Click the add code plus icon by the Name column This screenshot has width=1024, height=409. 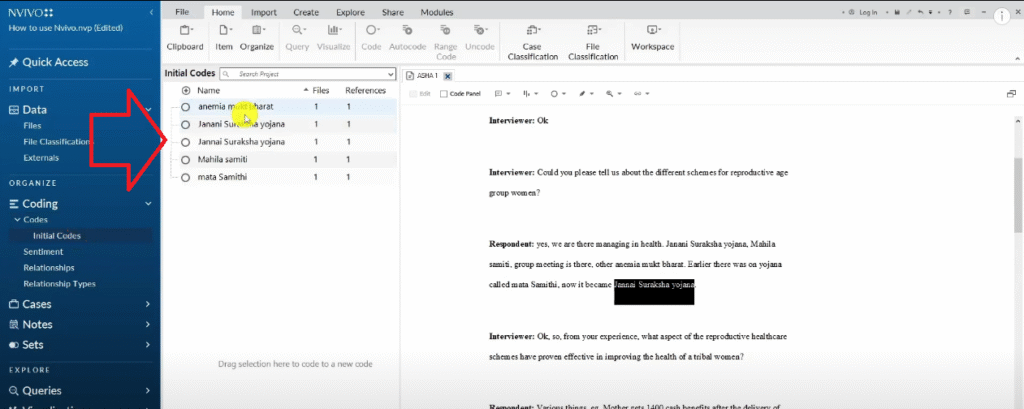click(186, 91)
